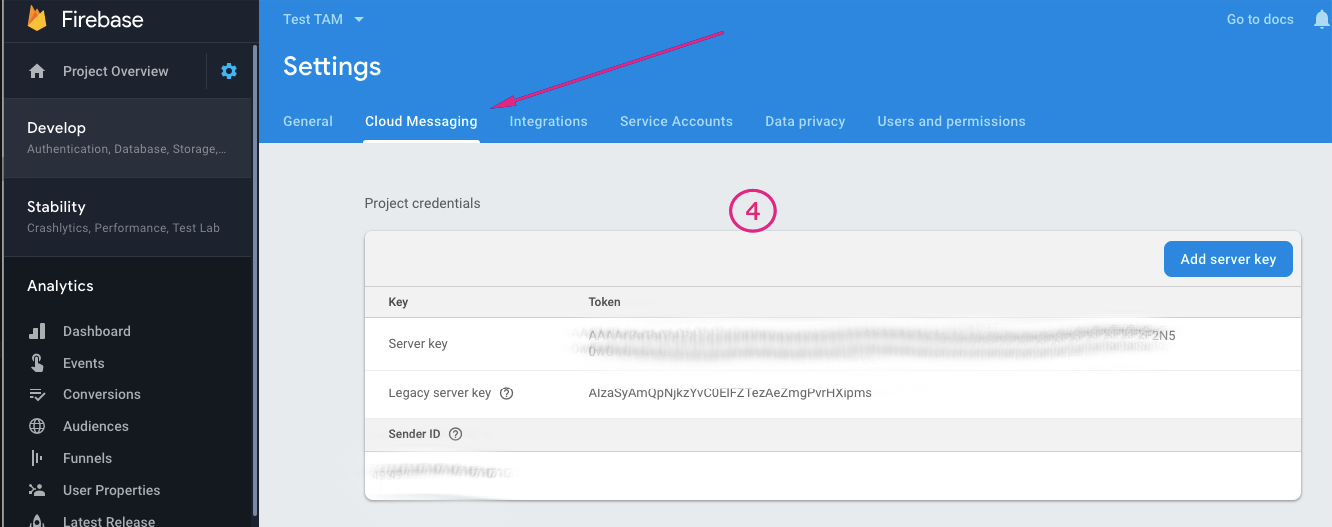Image resolution: width=1332 pixels, height=527 pixels.
Task: Click the Conversions checklist icon
Action: pos(37,394)
